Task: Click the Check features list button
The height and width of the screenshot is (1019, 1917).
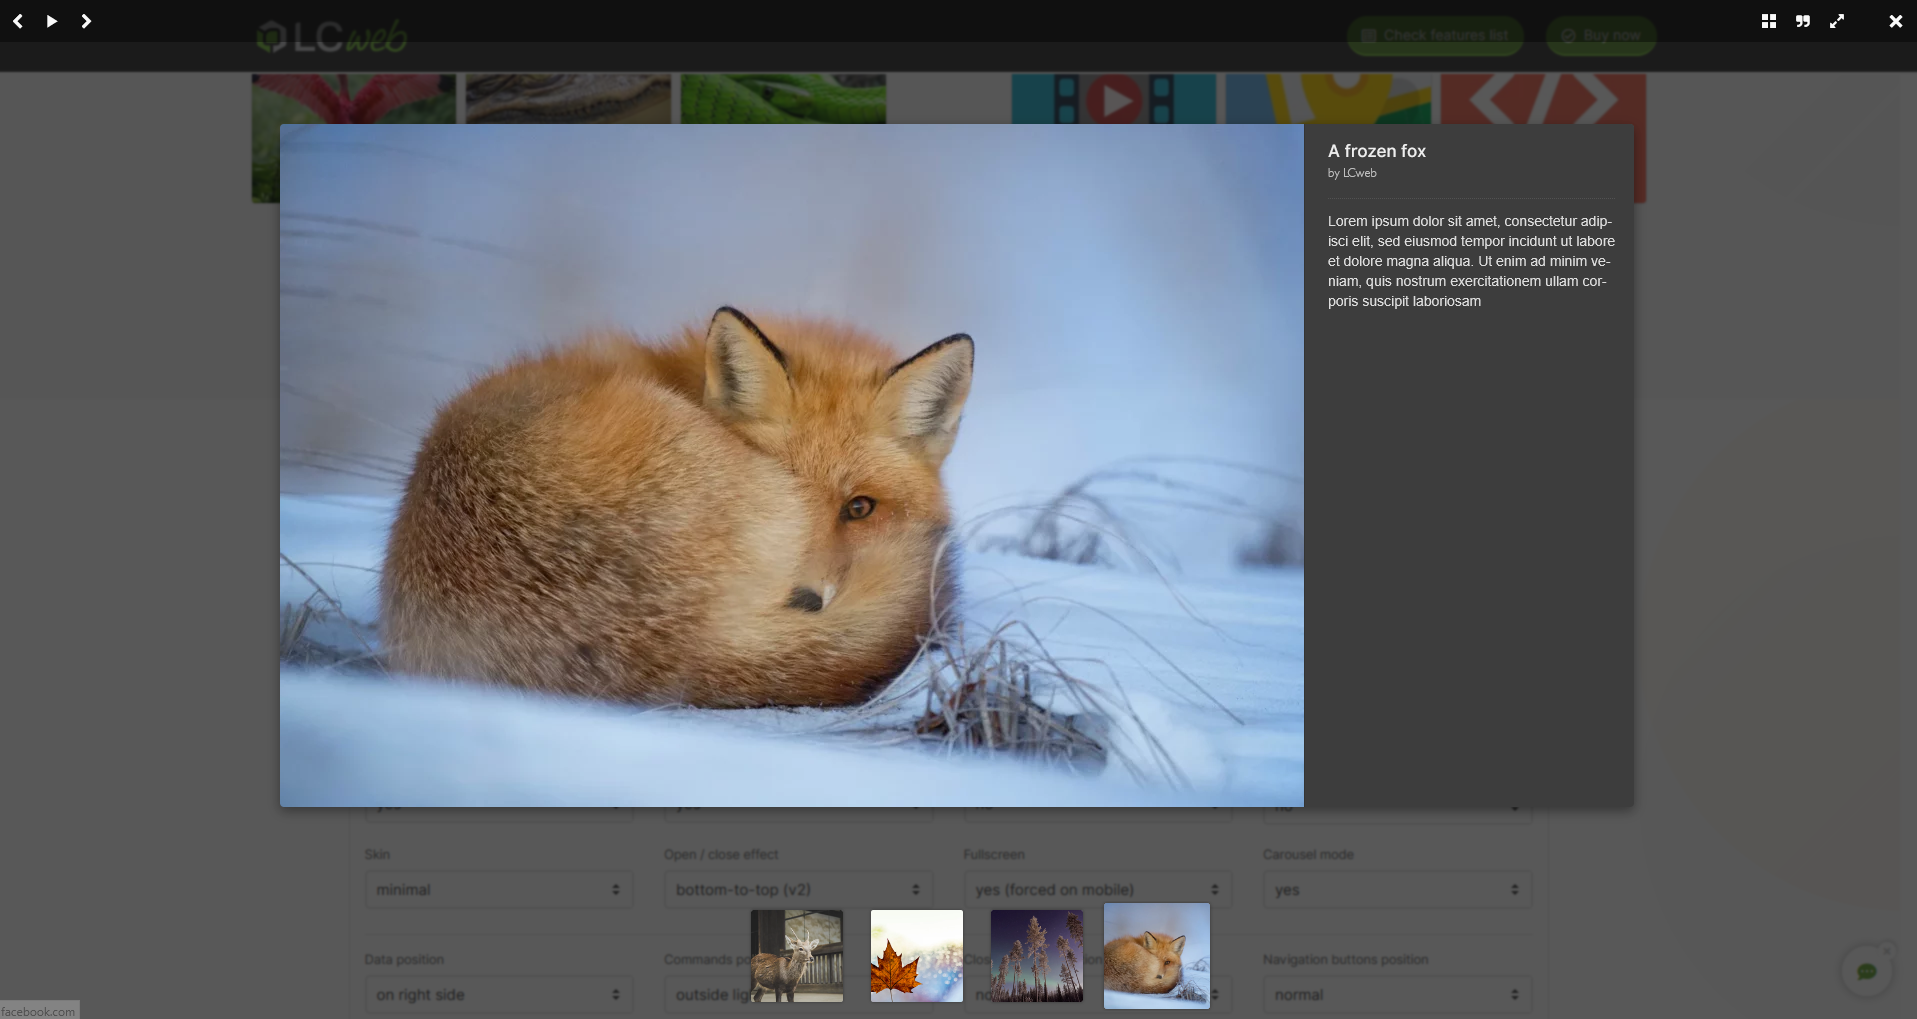Action: pyautogui.click(x=1435, y=35)
